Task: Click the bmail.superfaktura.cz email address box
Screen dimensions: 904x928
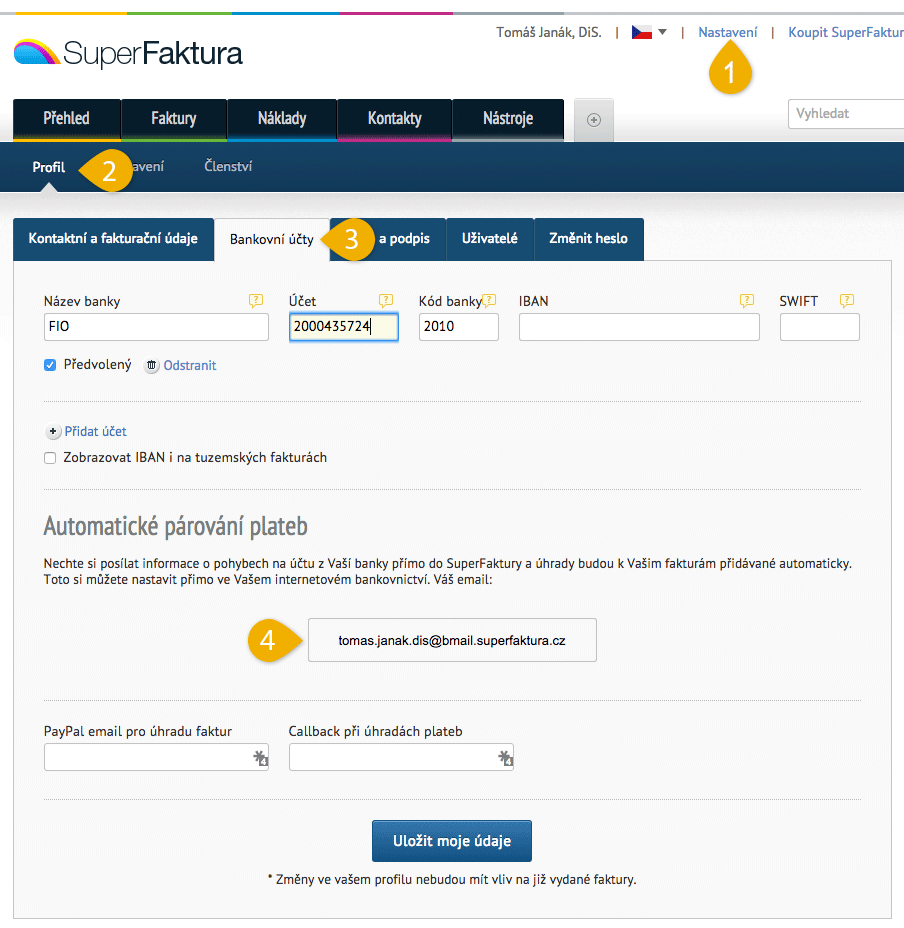Action: click(x=452, y=640)
